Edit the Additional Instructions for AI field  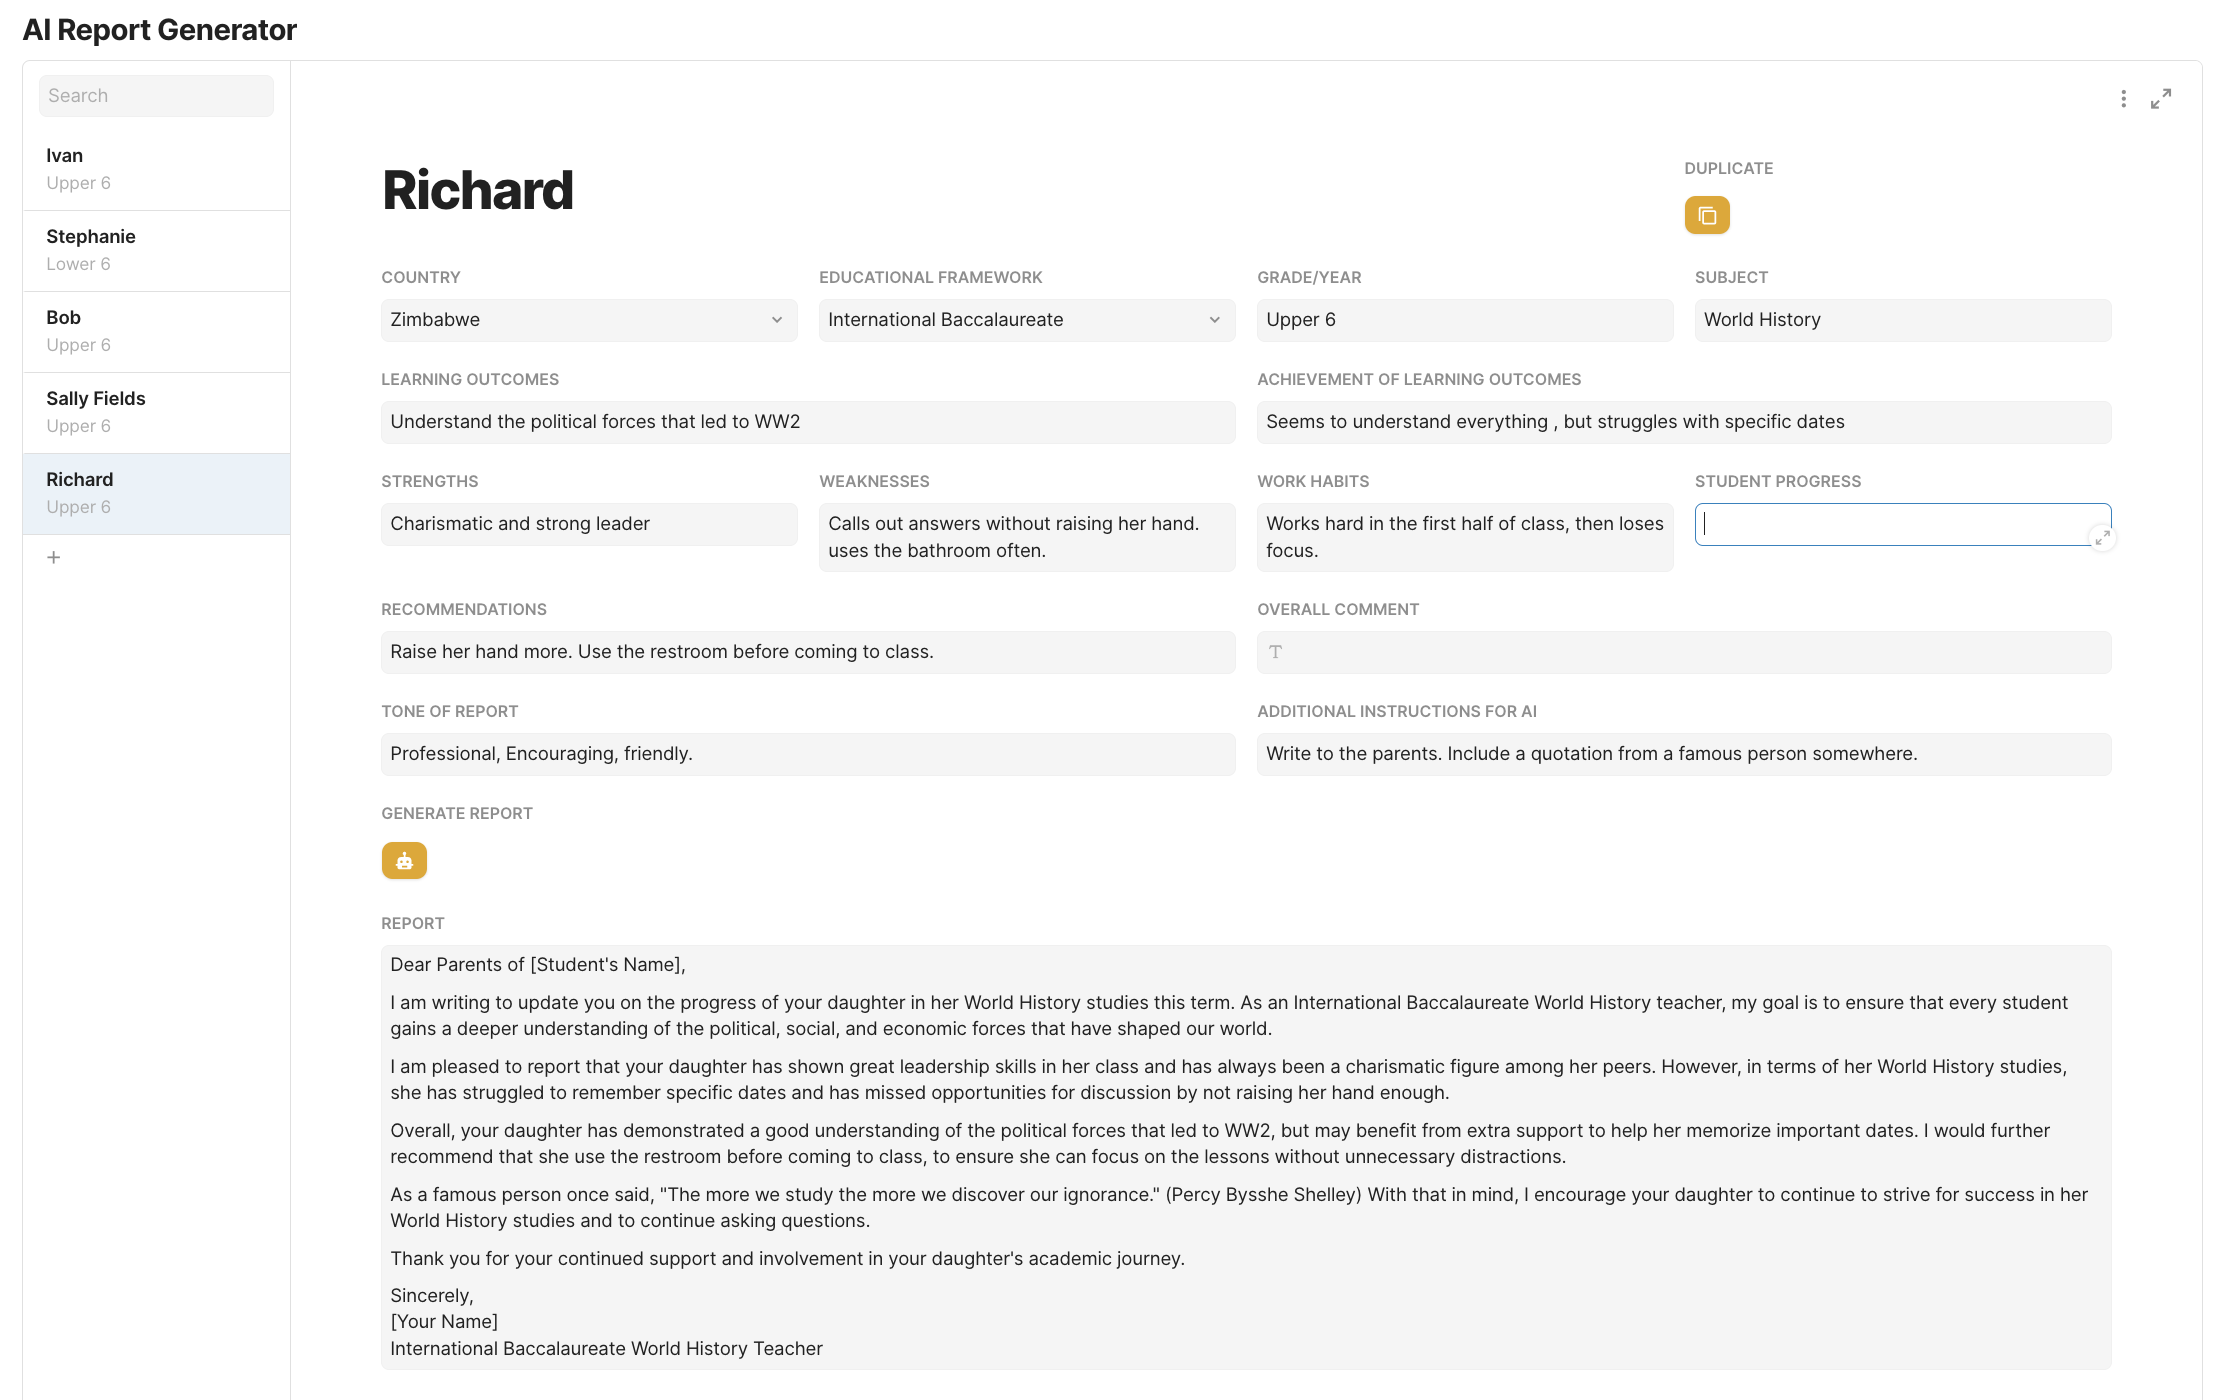[x=1683, y=754]
